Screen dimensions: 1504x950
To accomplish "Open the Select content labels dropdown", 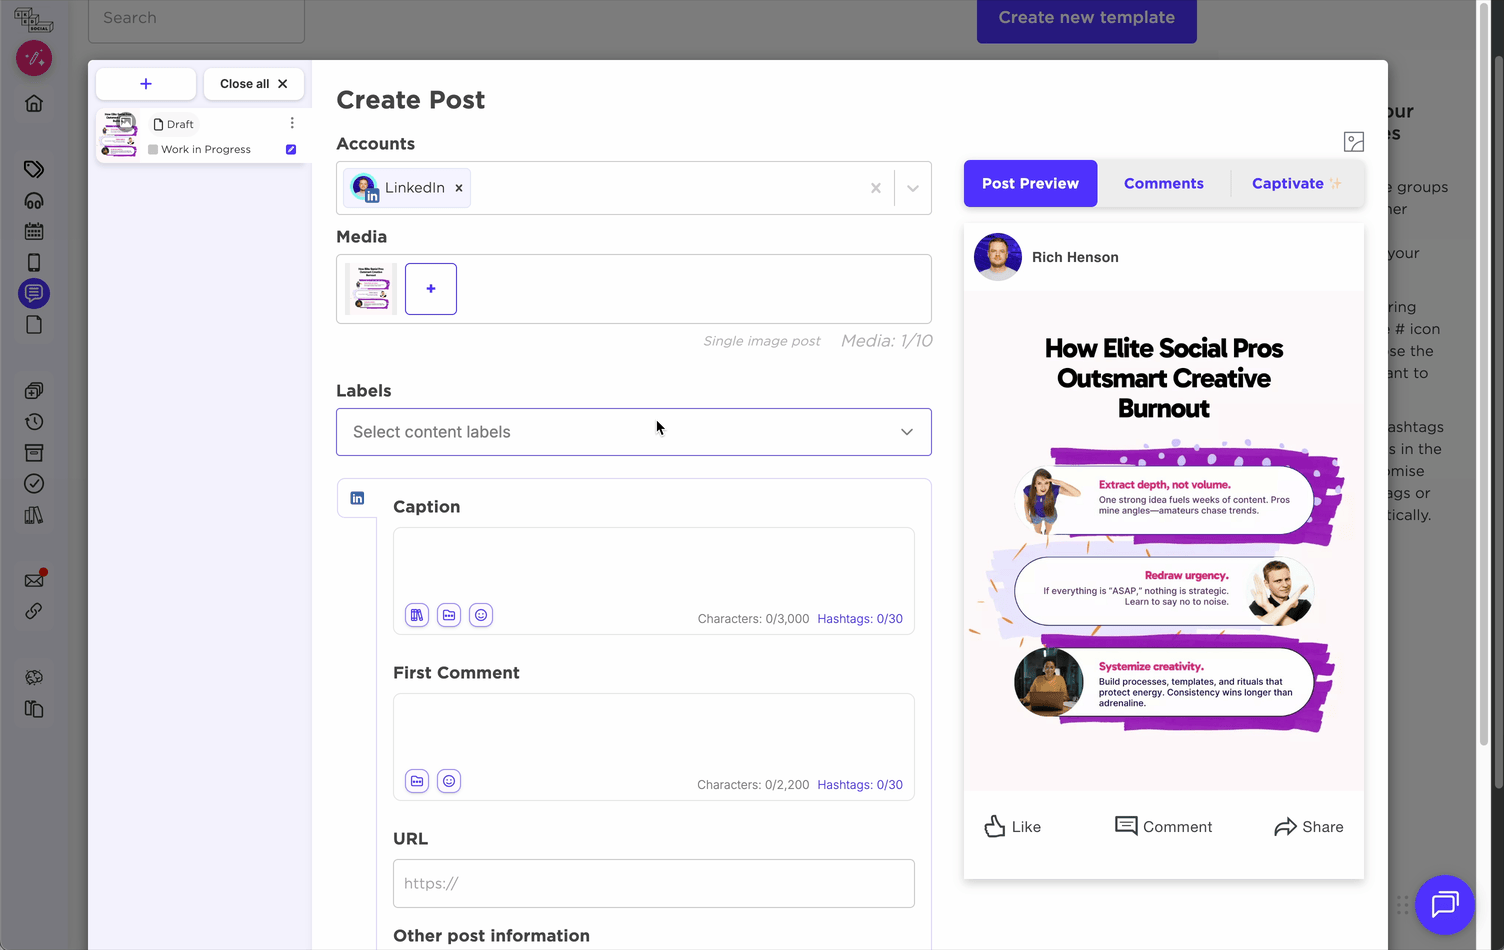I will 633,431.
